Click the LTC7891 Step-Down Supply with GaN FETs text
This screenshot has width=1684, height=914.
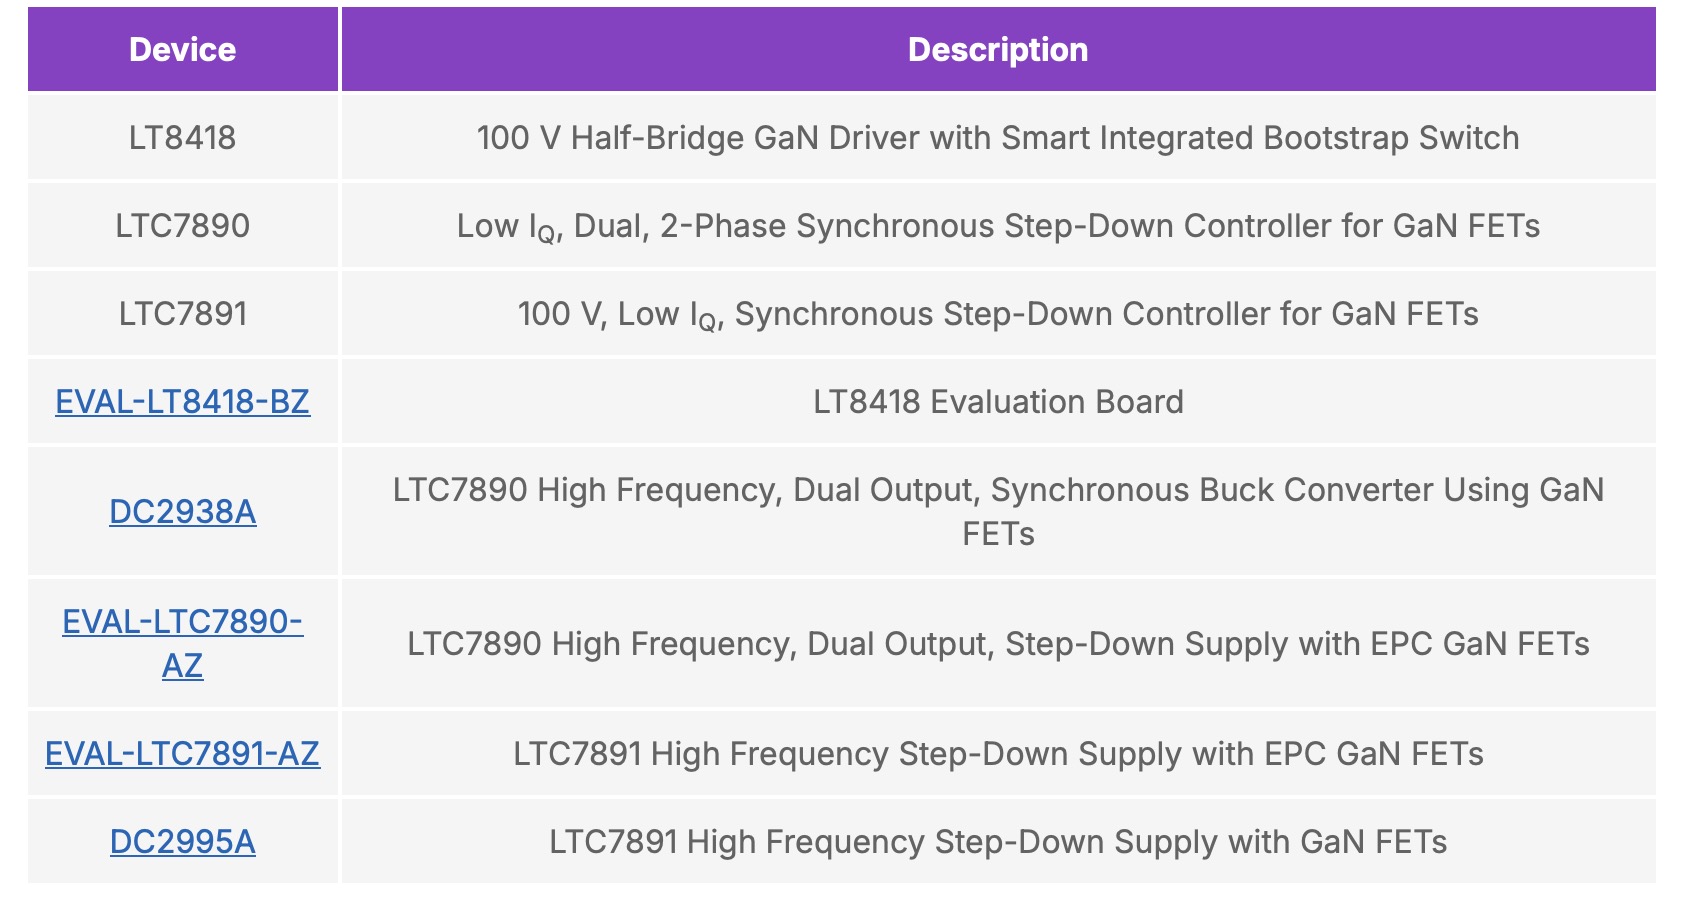997,842
